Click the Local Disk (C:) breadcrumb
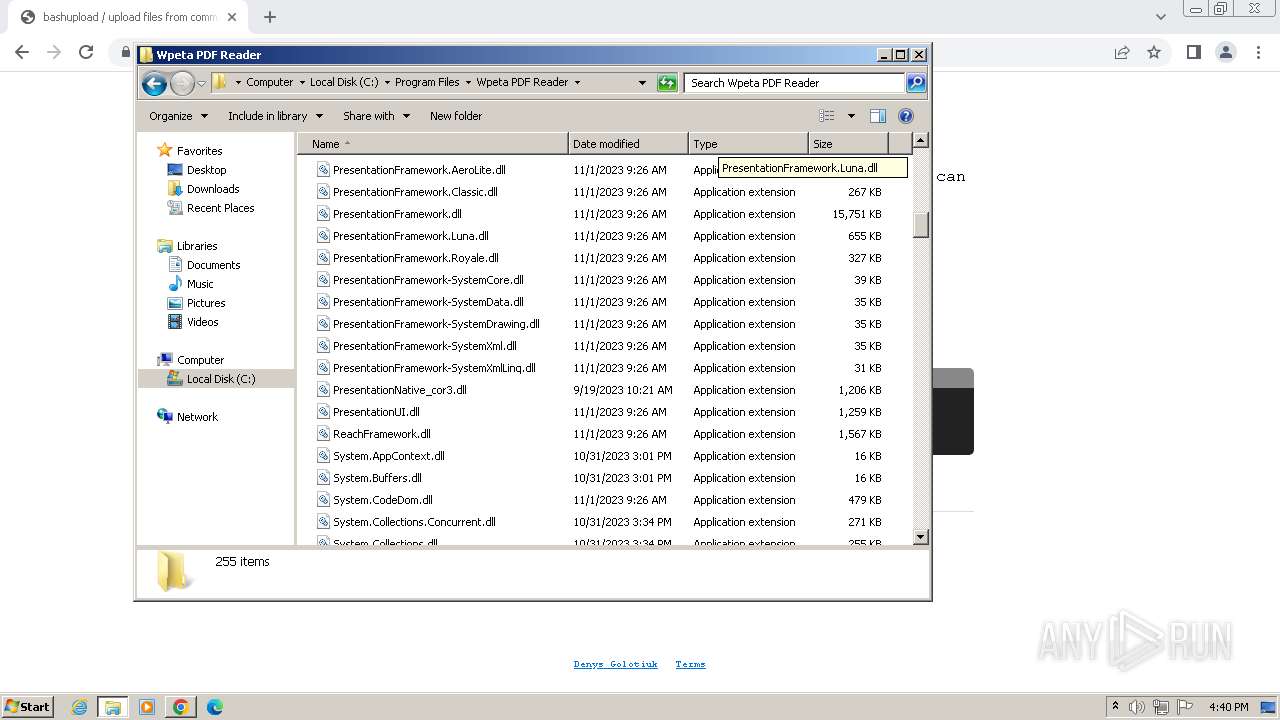Image resolution: width=1280 pixels, height=720 pixels. click(x=344, y=83)
